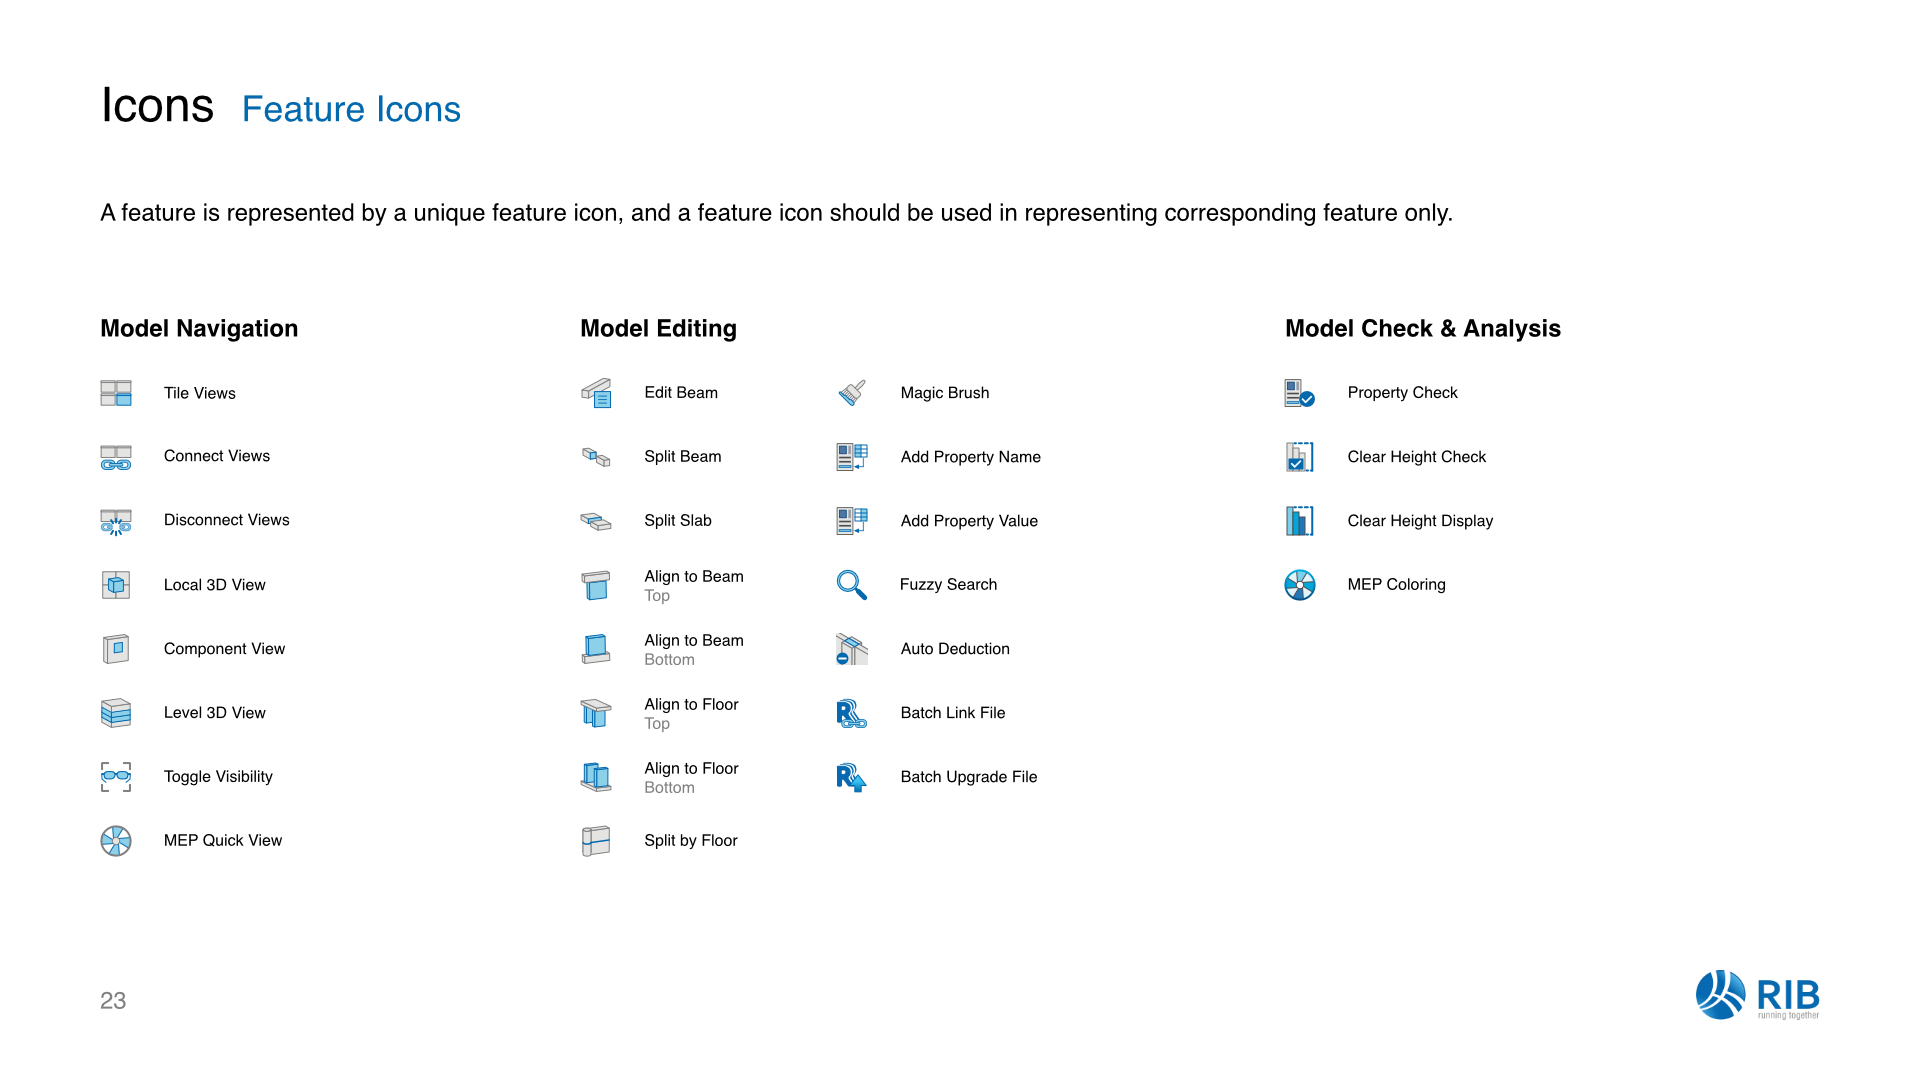
Task: Click the Batch Upgrade File icon
Action: (851, 777)
